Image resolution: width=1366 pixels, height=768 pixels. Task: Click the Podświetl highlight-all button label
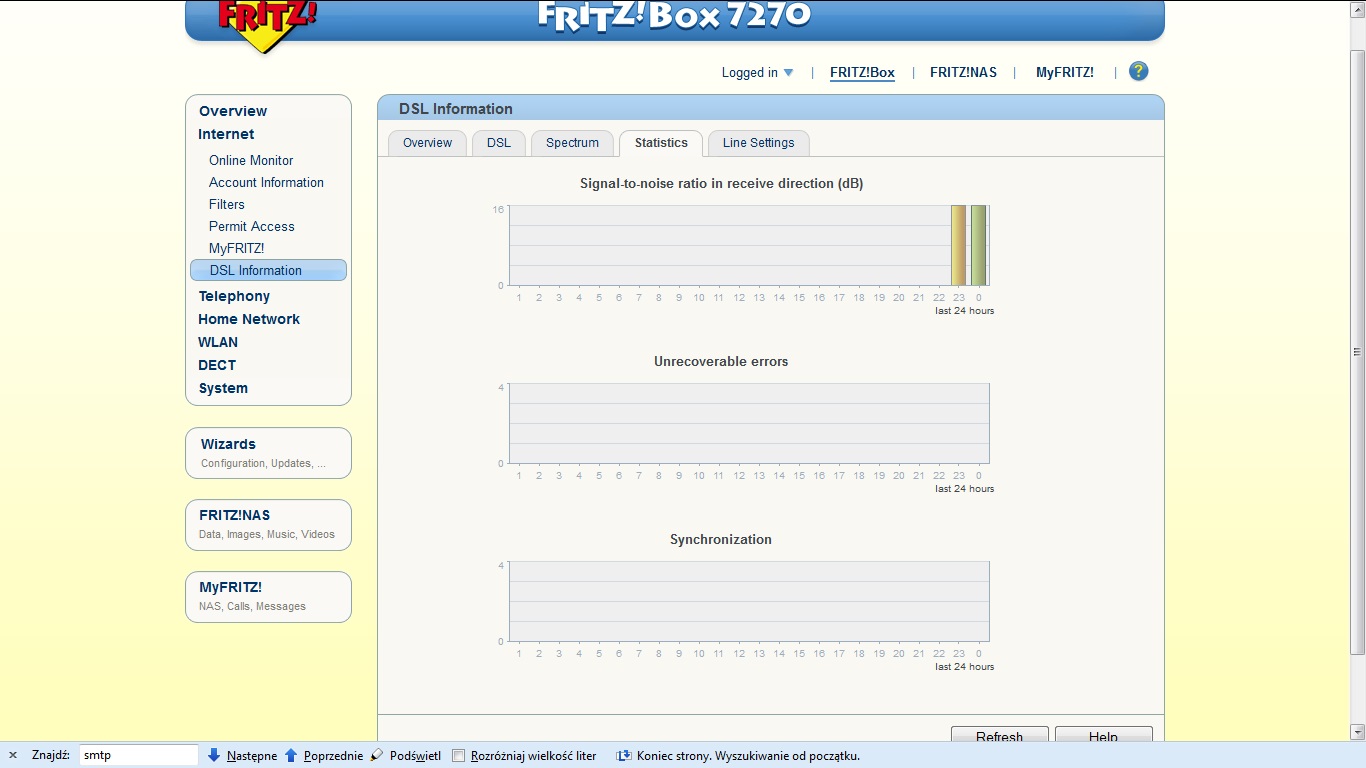[415, 756]
